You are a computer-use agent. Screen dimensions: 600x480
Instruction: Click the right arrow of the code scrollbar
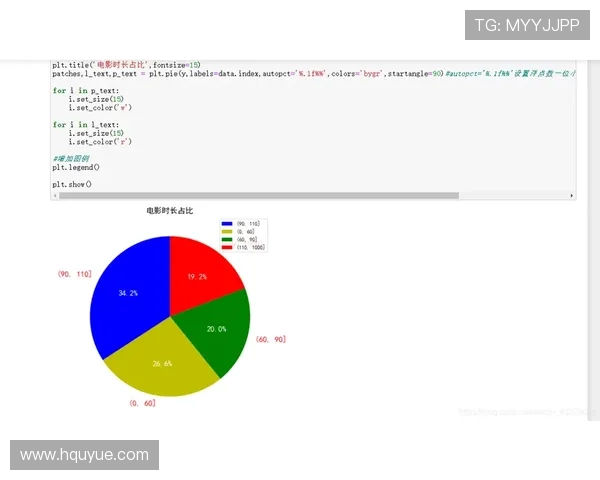571,196
